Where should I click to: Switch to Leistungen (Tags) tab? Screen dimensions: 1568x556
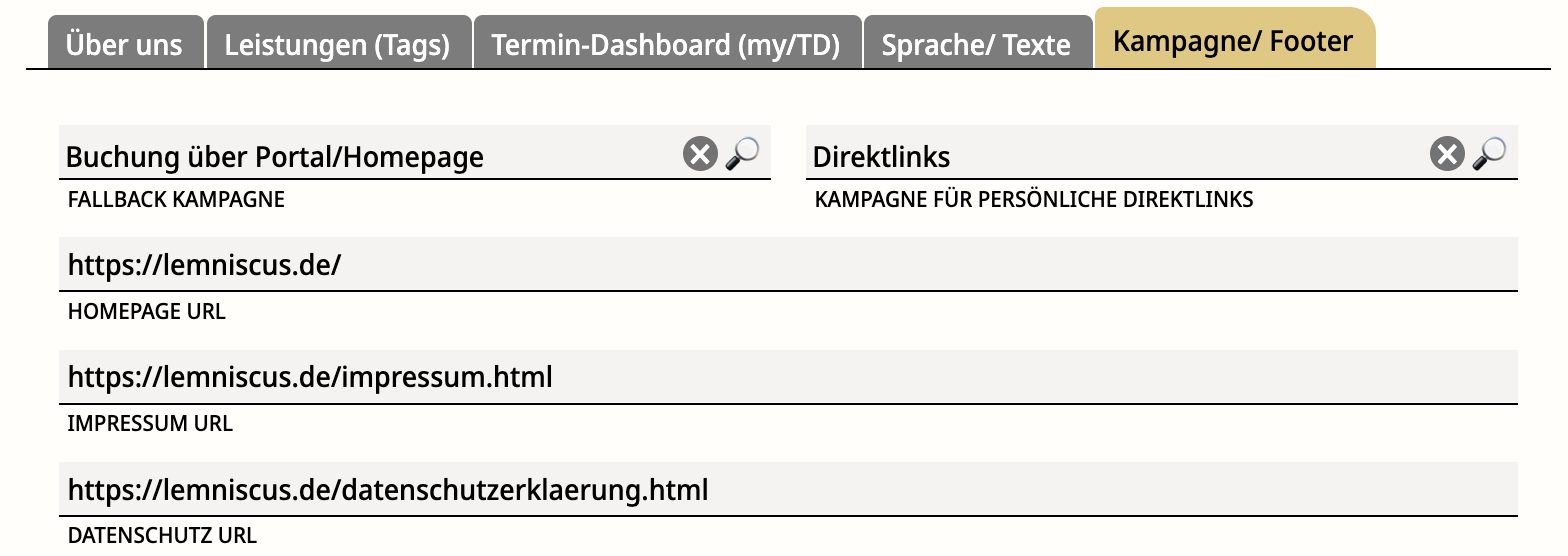click(x=338, y=43)
